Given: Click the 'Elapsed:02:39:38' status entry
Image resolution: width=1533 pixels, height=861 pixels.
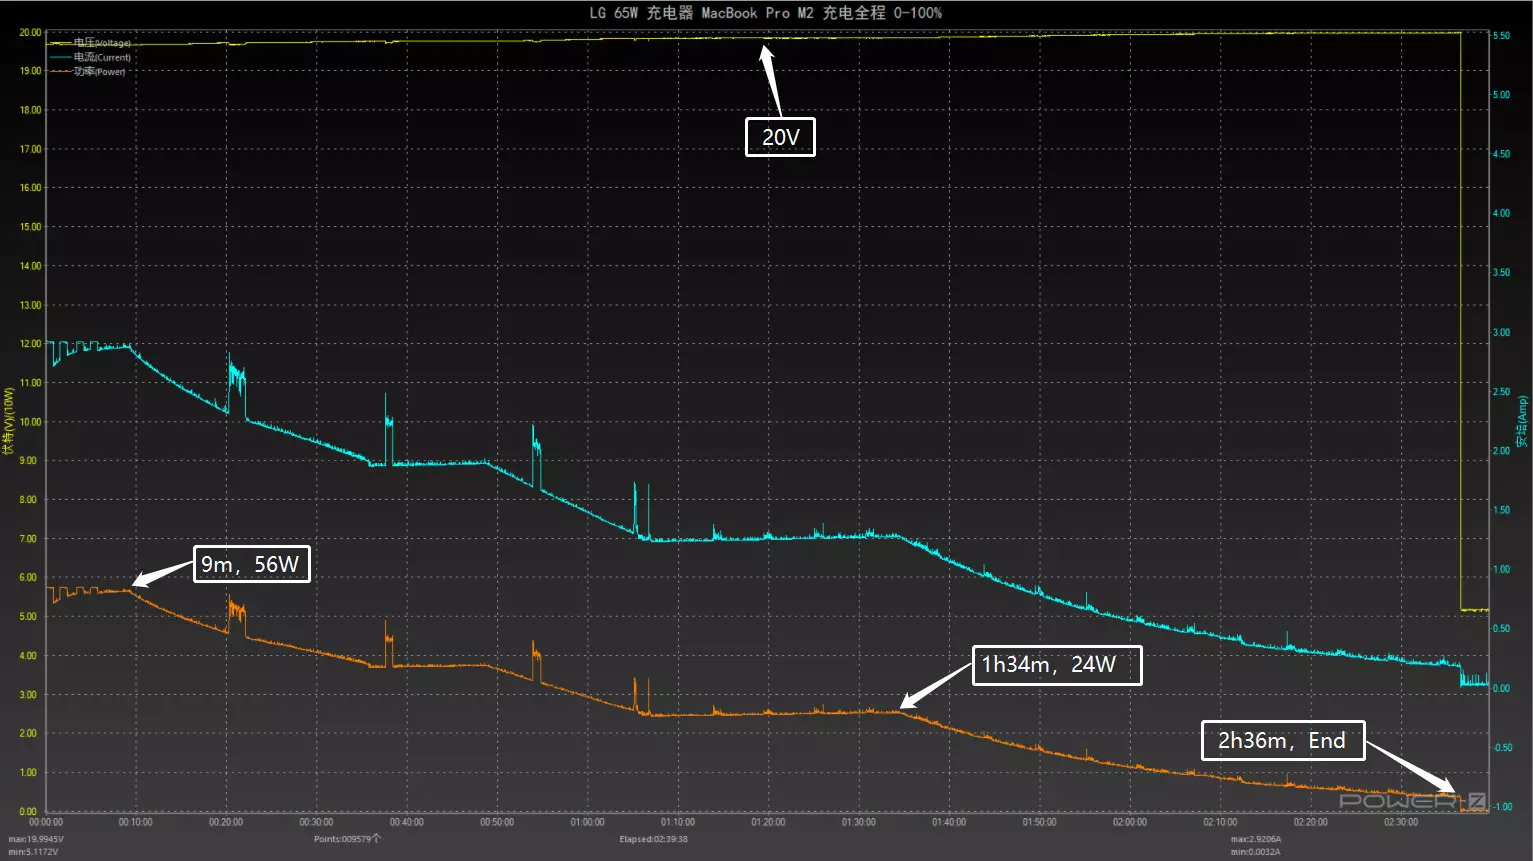Looking at the screenshot, I should [653, 839].
